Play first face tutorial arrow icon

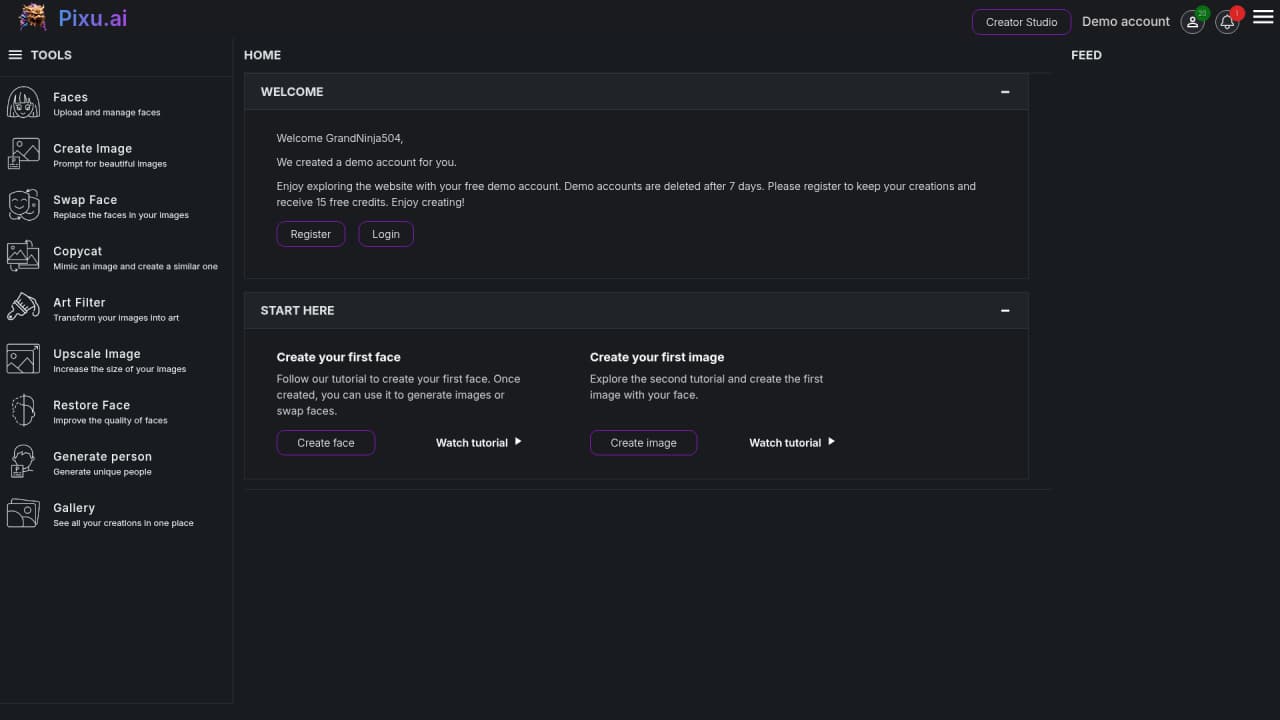coord(518,441)
